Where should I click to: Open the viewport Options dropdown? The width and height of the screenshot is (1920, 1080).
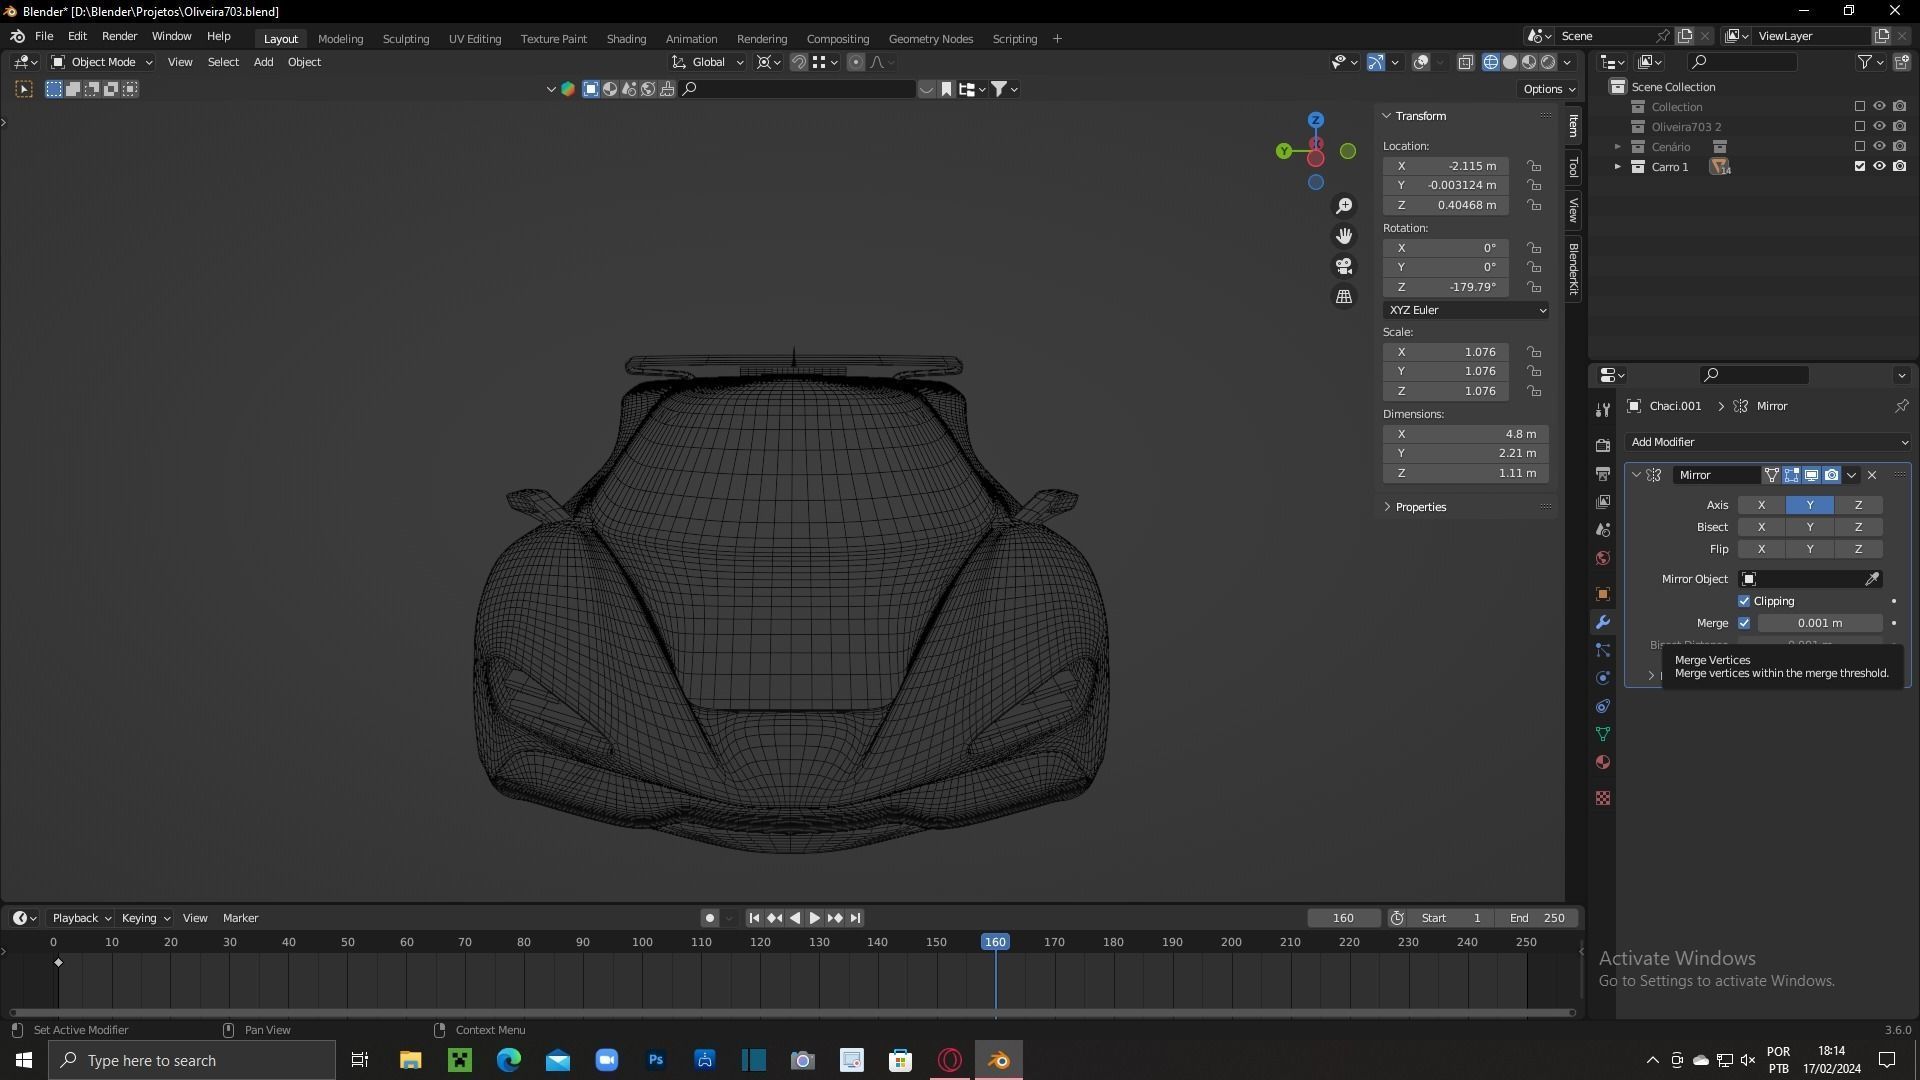tap(1548, 89)
